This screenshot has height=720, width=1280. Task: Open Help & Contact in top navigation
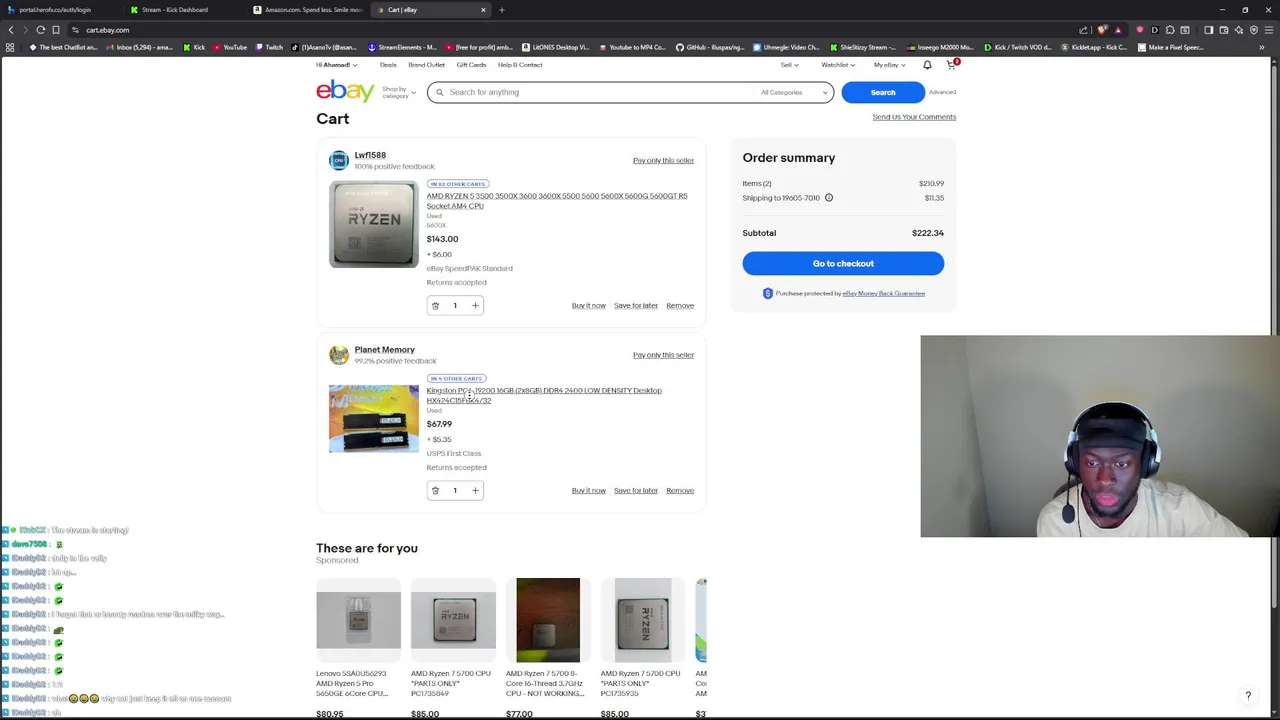pos(520,65)
